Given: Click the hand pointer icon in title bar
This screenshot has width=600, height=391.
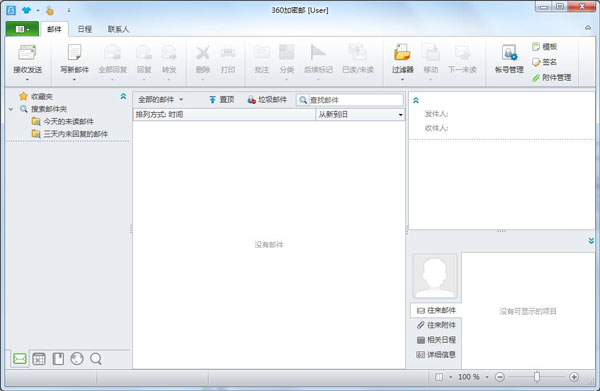Looking at the screenshot, I should (50, 10).
